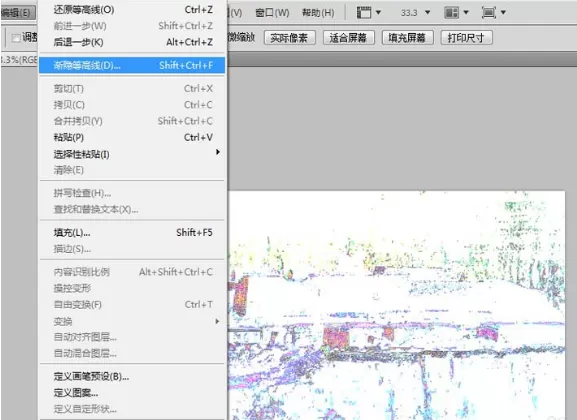Click the 适合屏幕 button

click(x=348, y=38)
